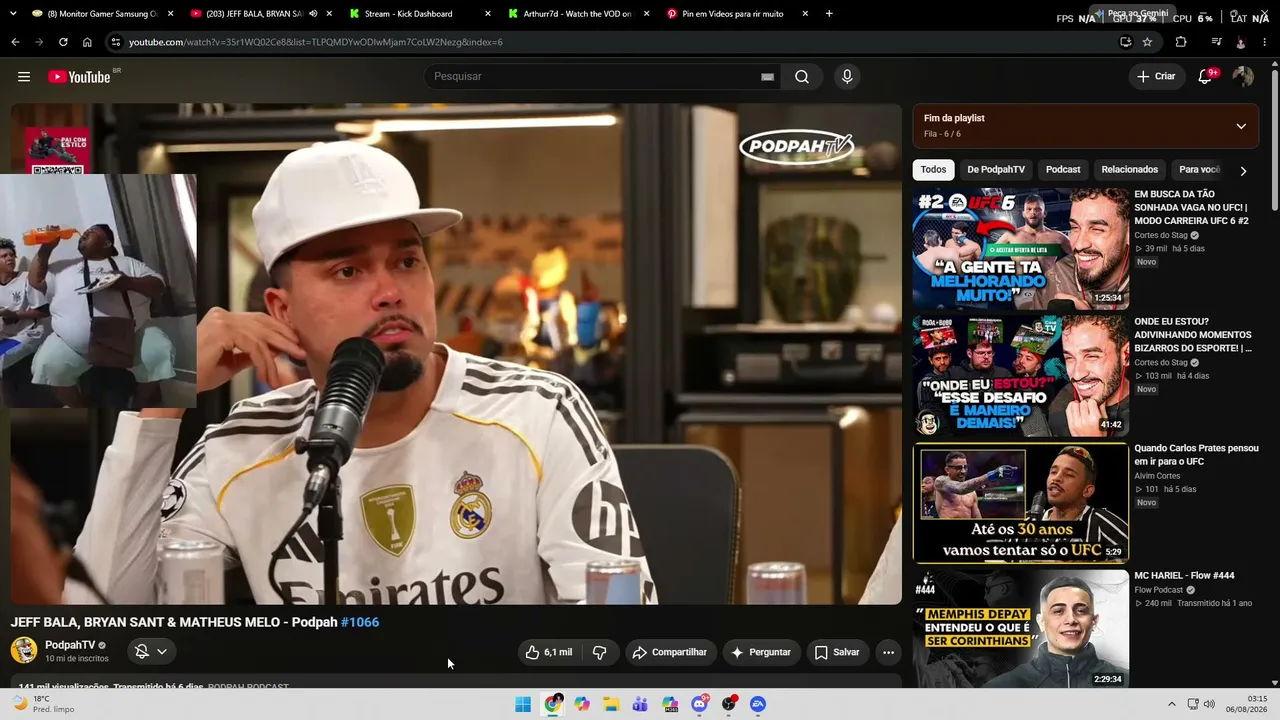Open the Windows Start menu
Screen dimensions: 1280x720
[x=523, y=704]
